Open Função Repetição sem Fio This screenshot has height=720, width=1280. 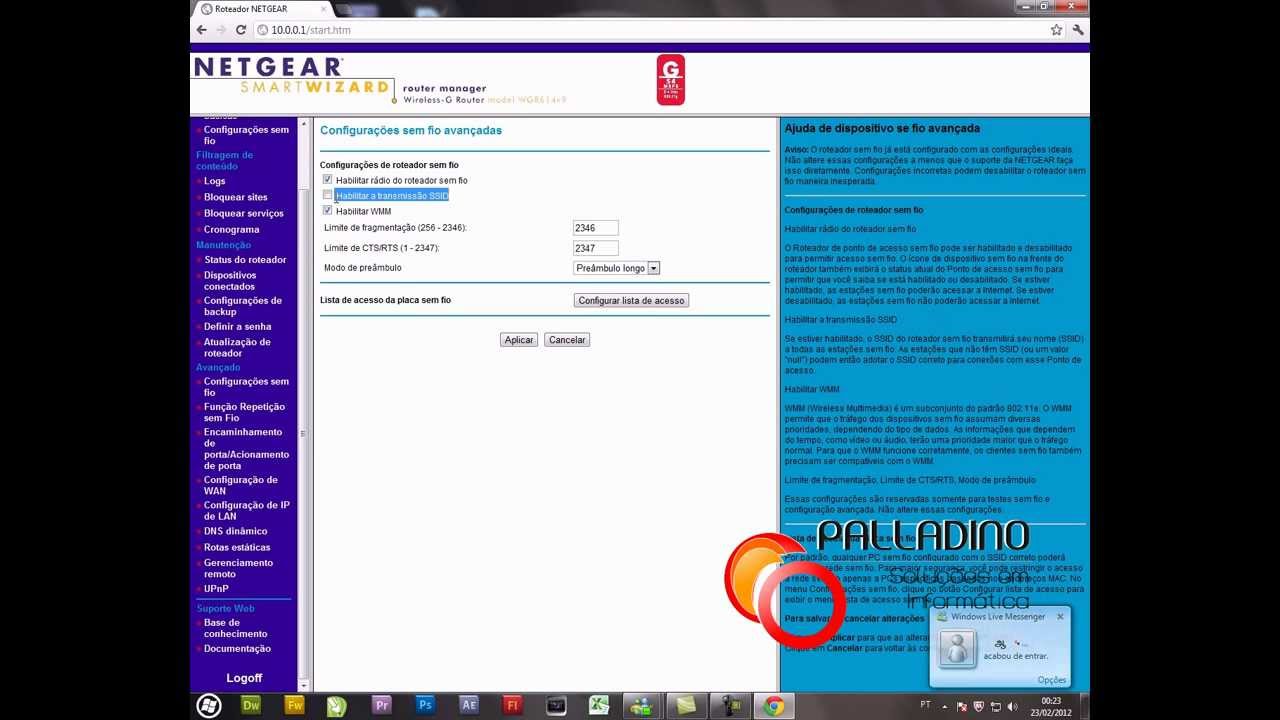(x=244, y=412)
